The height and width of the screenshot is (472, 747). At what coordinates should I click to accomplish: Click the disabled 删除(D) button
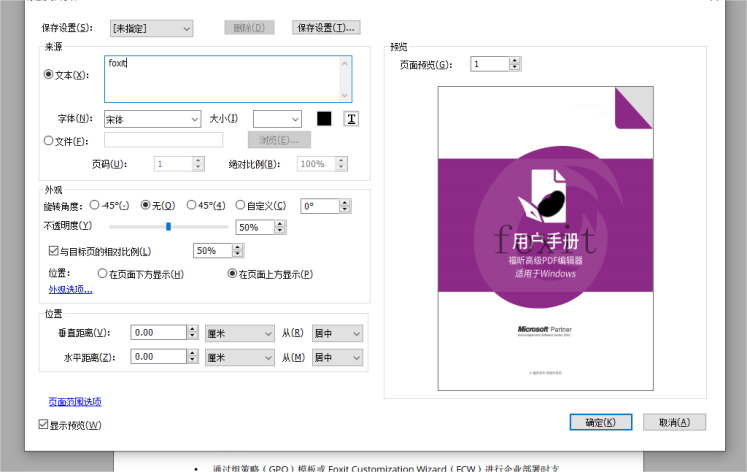[249, 28]
